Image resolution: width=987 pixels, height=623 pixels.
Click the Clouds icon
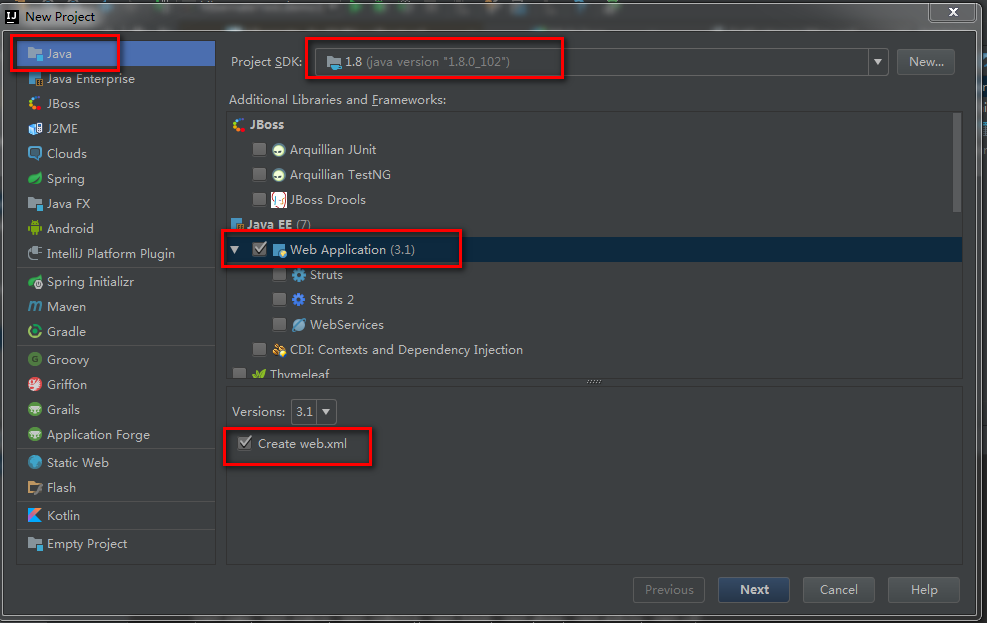35,154
